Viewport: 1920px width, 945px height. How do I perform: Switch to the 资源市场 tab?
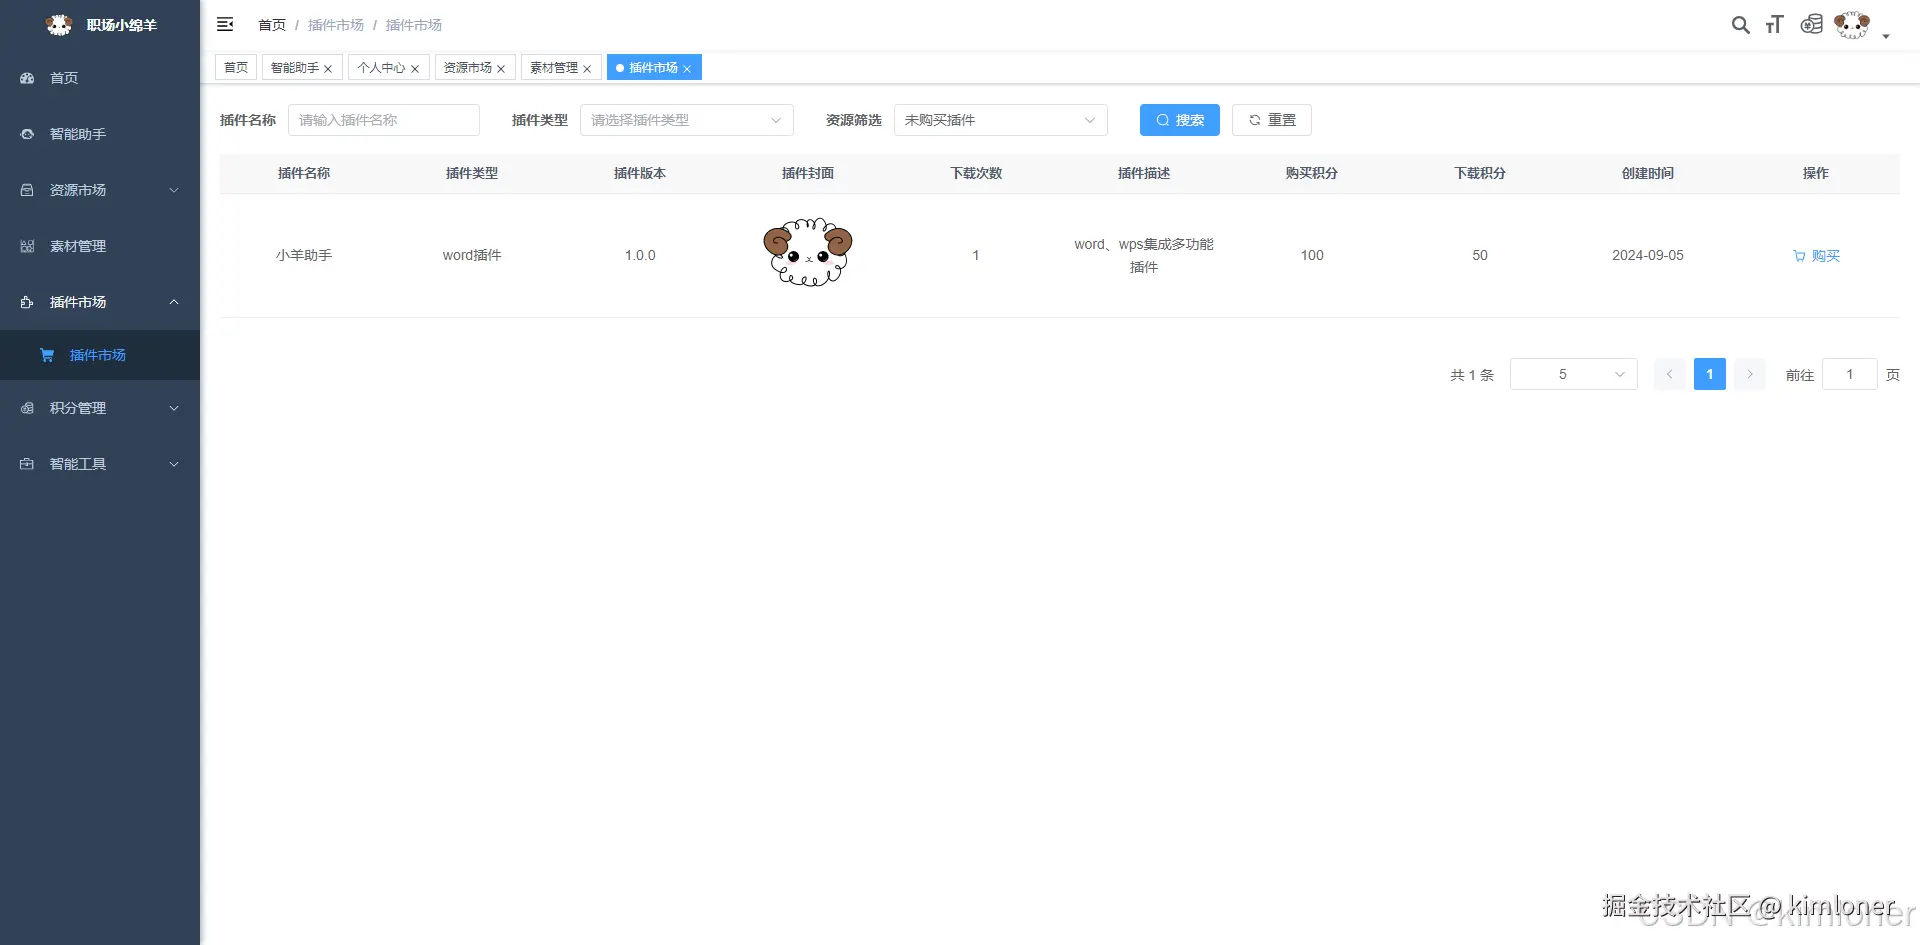(x=468, y=67)
